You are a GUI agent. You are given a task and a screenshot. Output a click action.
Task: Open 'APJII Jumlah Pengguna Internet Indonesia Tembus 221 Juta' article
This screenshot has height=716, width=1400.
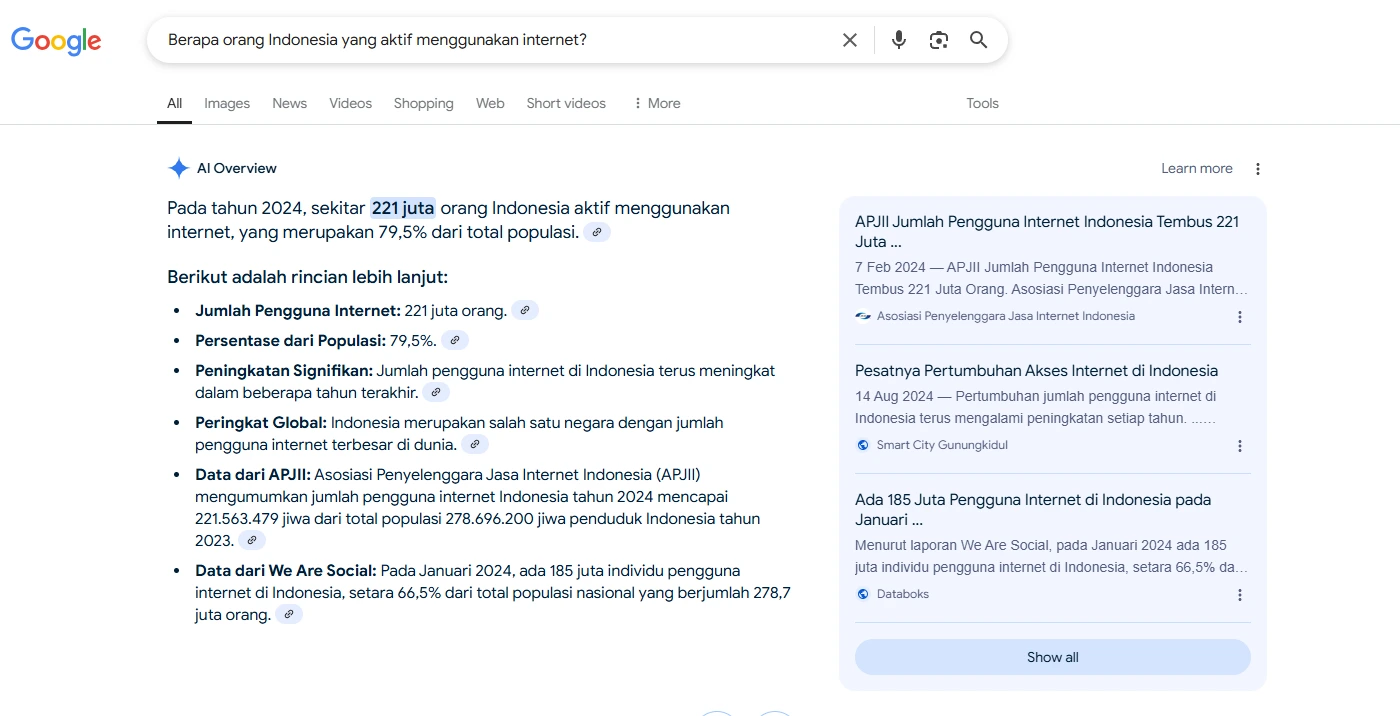(1047, 232)
